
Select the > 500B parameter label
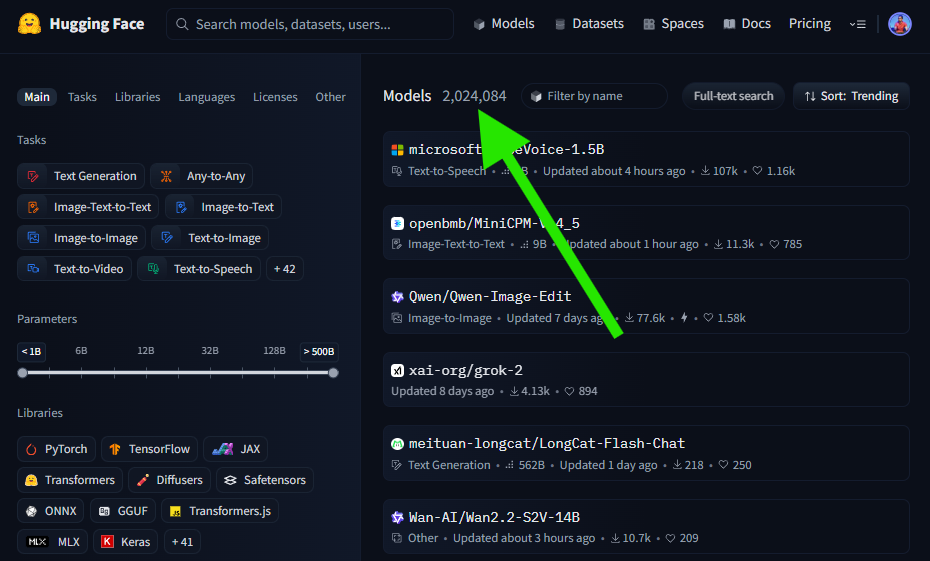point(319,352)
